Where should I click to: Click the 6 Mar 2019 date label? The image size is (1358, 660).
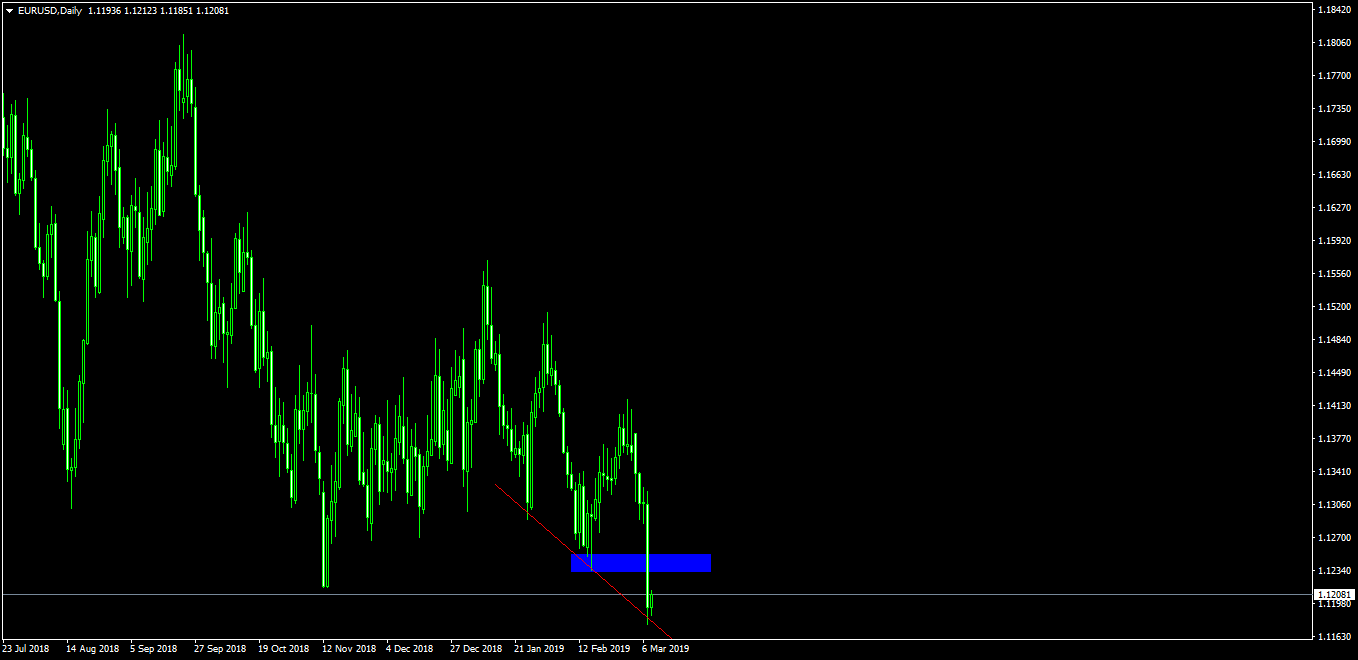(x=665, y=648)
